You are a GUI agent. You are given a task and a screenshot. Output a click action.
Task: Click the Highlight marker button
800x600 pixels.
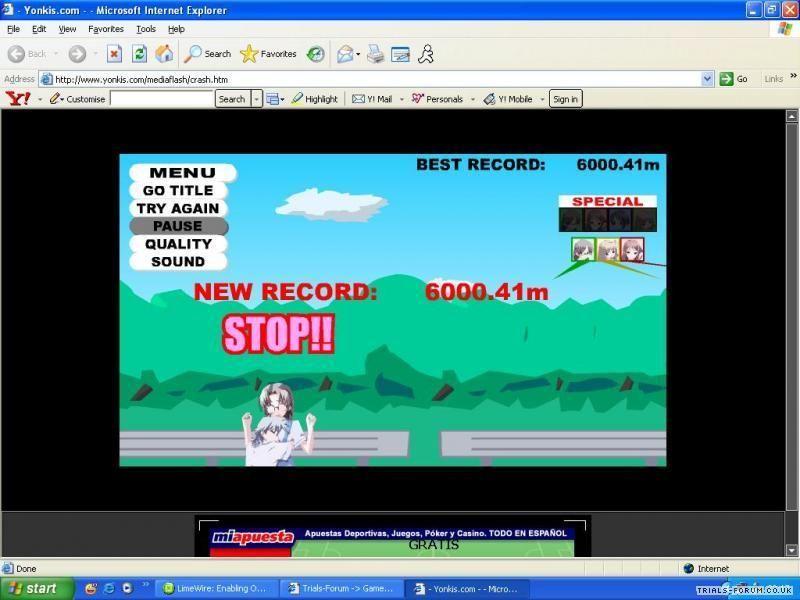click(x=315, y=99)
